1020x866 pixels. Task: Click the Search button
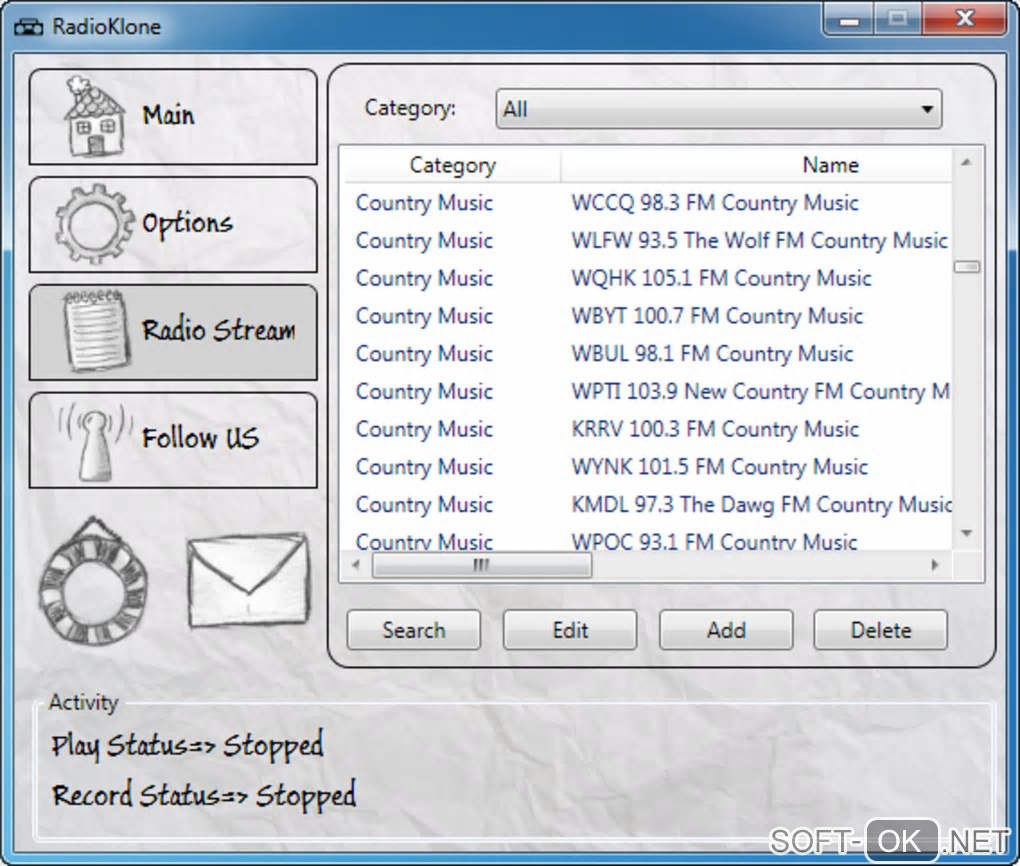click(414, 630)
